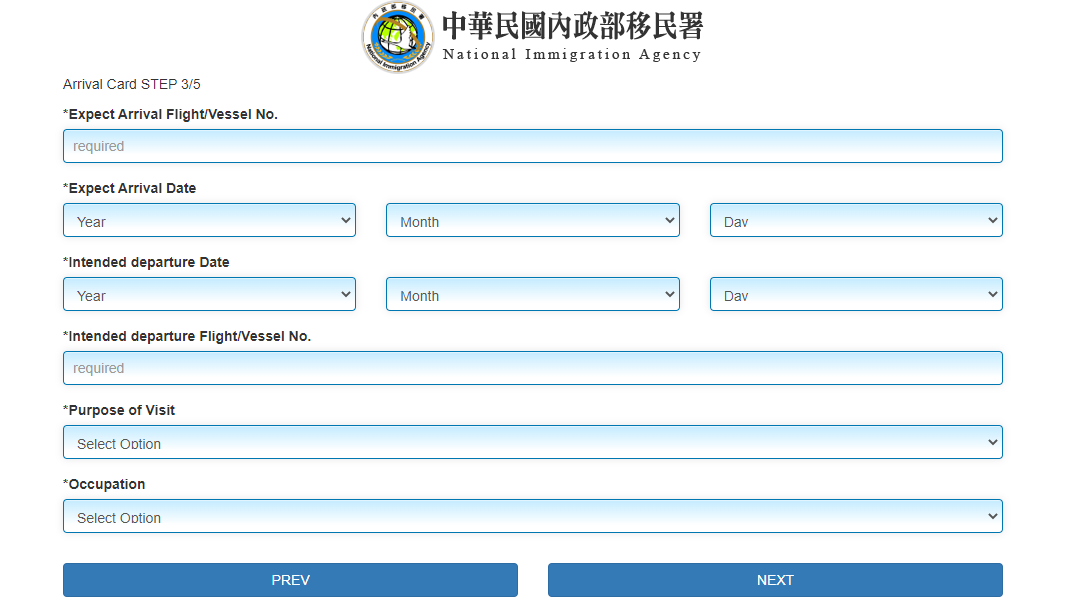Open the Expect Arrival Date Month dropdown
Screen dimensions: 1066x615
point(532,221)
